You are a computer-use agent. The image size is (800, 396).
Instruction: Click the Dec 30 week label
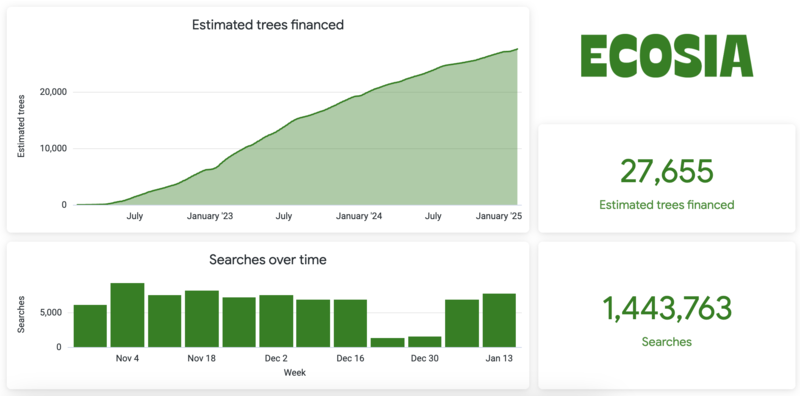click(425, 358)
